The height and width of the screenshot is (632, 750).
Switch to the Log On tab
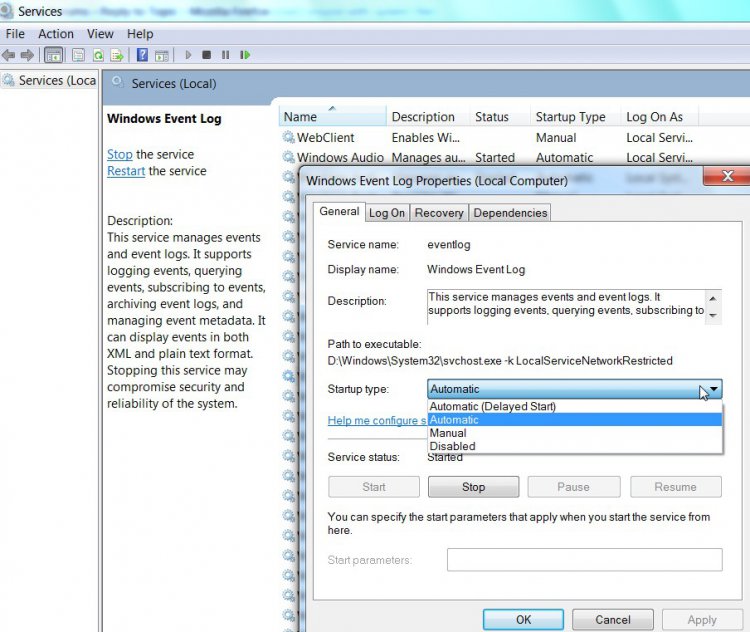tap(386, 213)
